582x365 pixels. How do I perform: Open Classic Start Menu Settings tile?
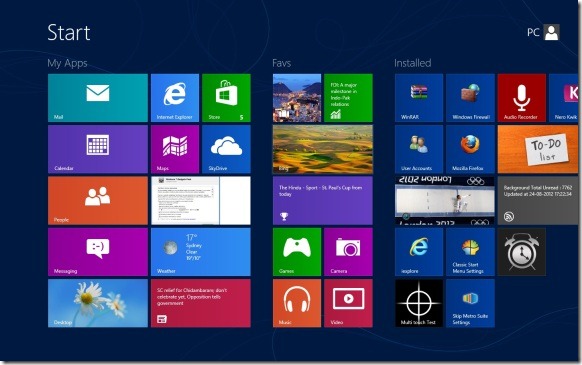click(470, 252)
